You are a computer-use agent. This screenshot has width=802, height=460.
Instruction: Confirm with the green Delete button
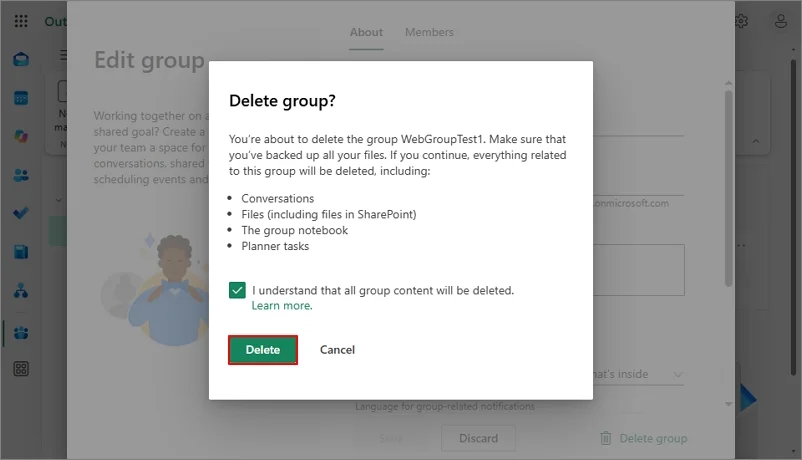pyautogui.click(x=263, y=350)
